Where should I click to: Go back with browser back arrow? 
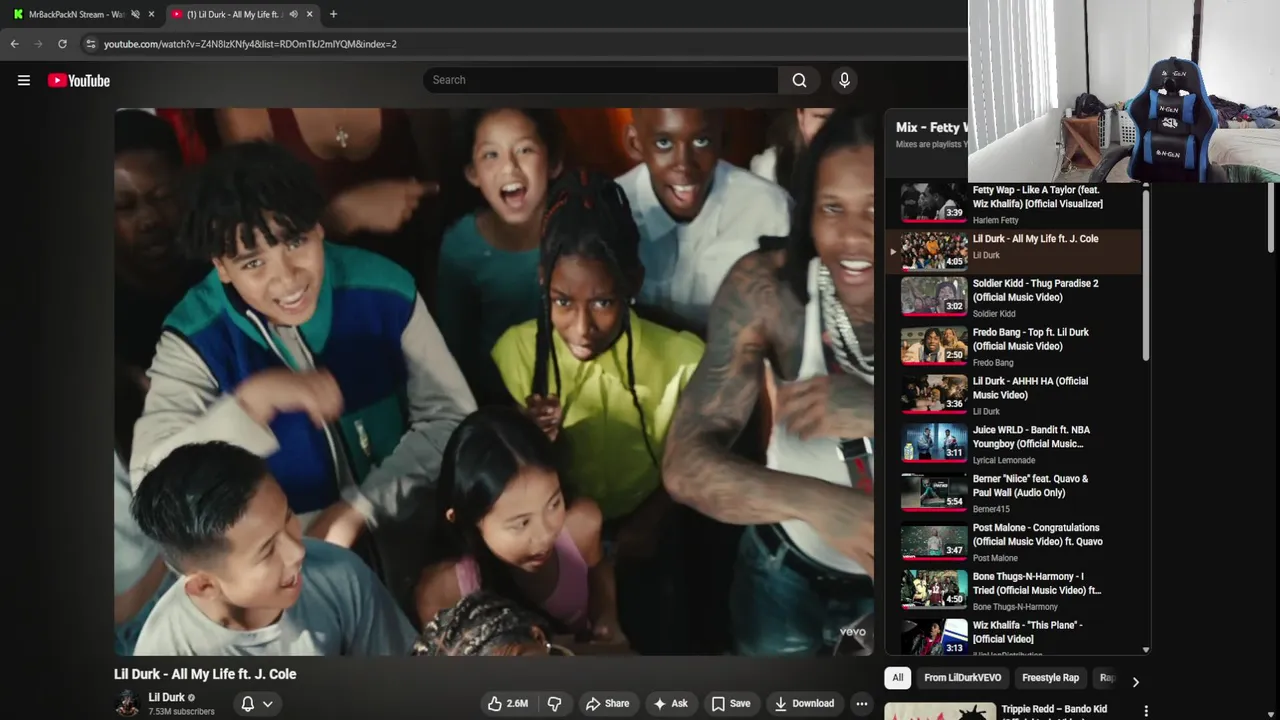click(14, 44)
